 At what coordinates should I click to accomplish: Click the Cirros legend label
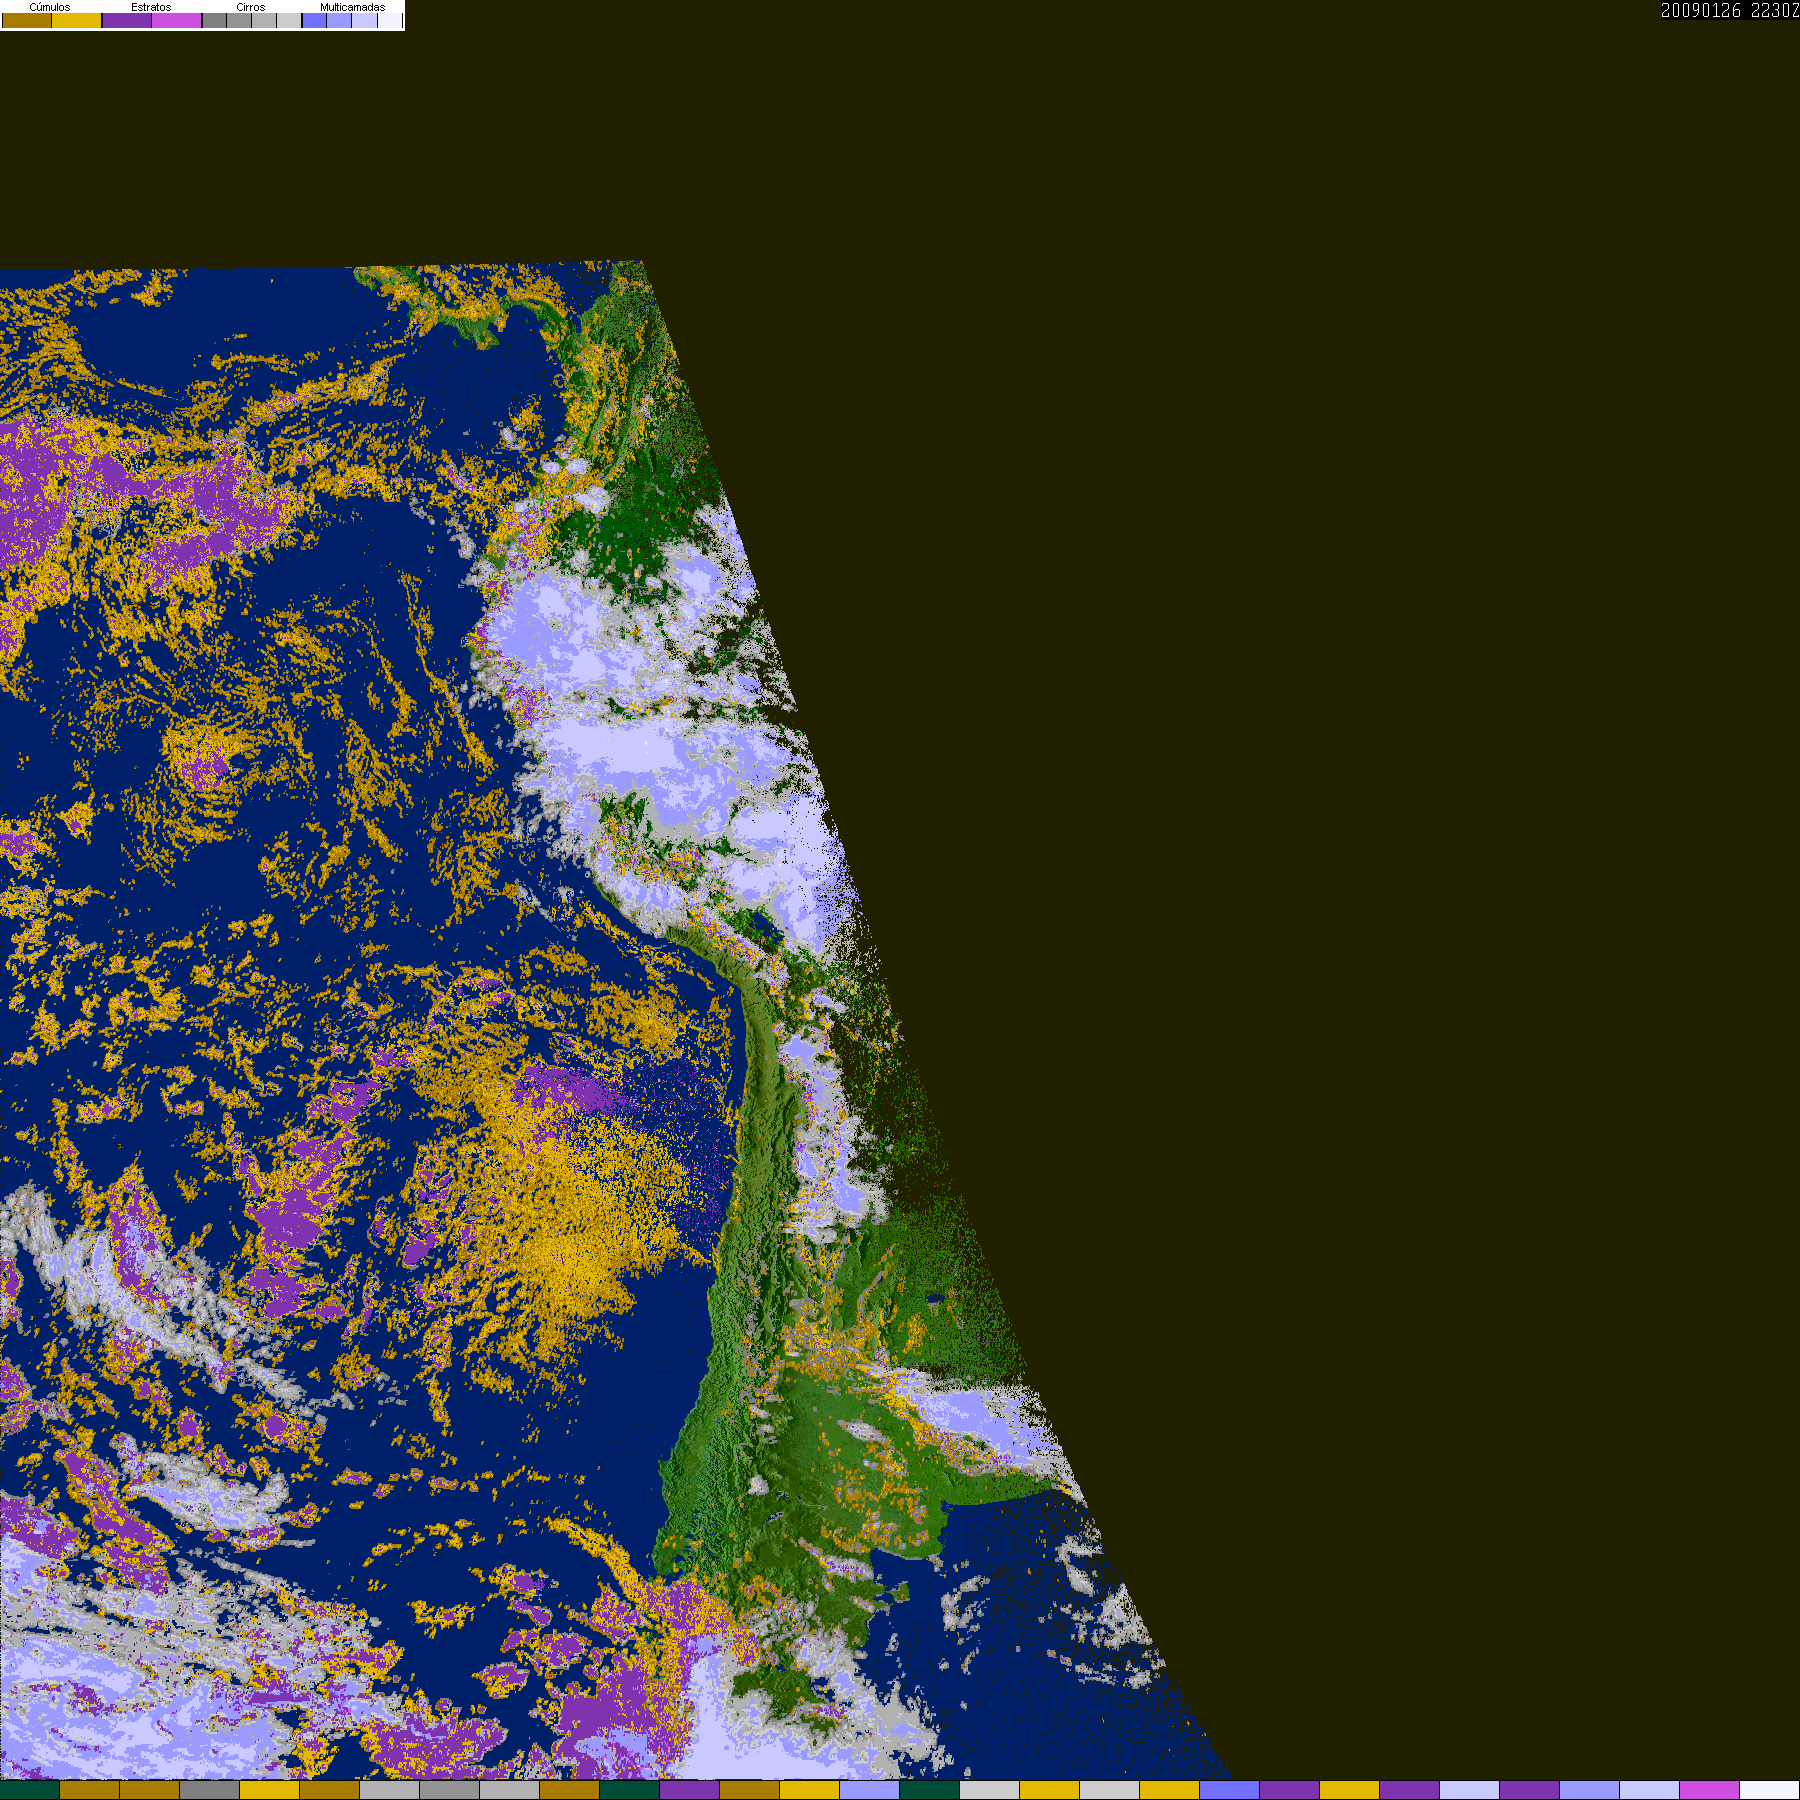point(251,7)
